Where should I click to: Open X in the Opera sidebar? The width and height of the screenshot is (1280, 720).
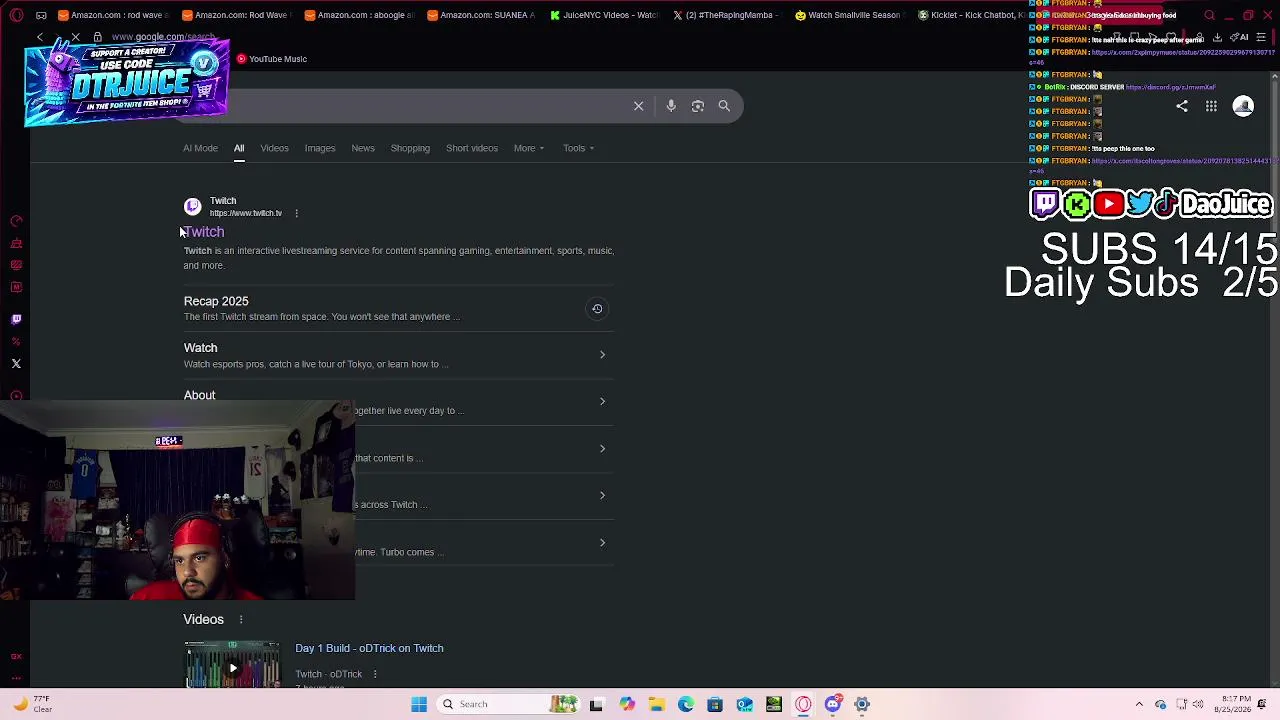click(16, 364)
